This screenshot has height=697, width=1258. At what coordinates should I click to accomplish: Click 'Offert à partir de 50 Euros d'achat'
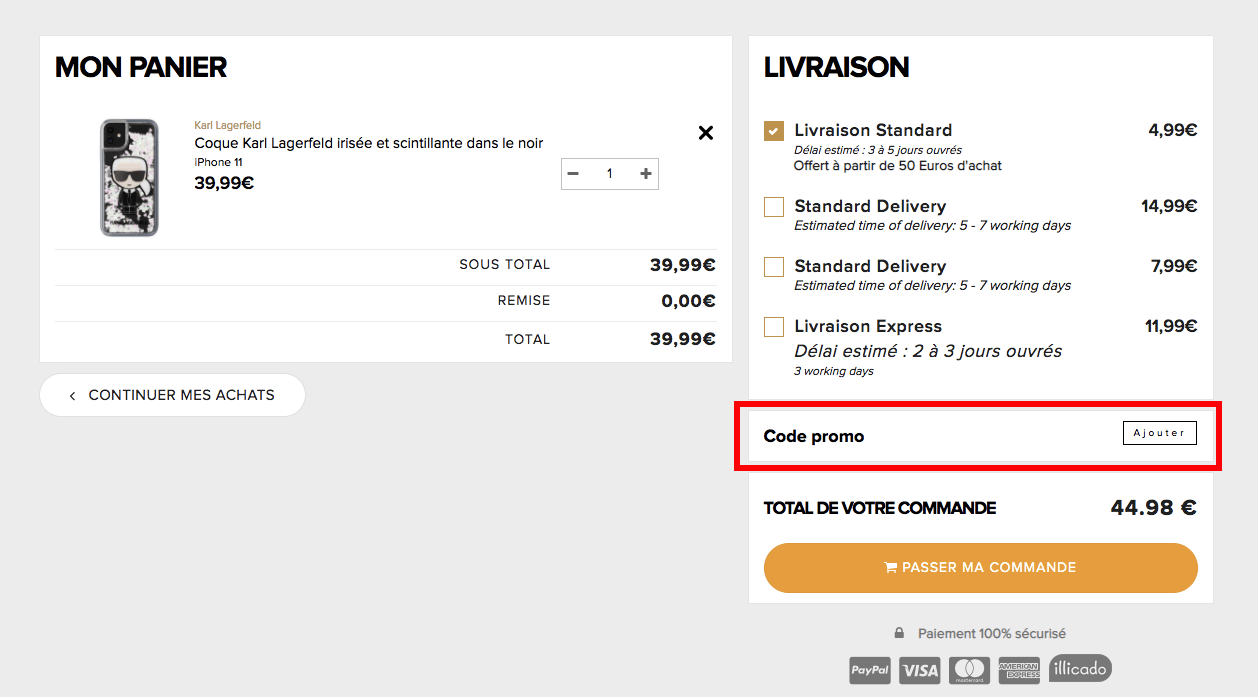click(x=898, y=165)
